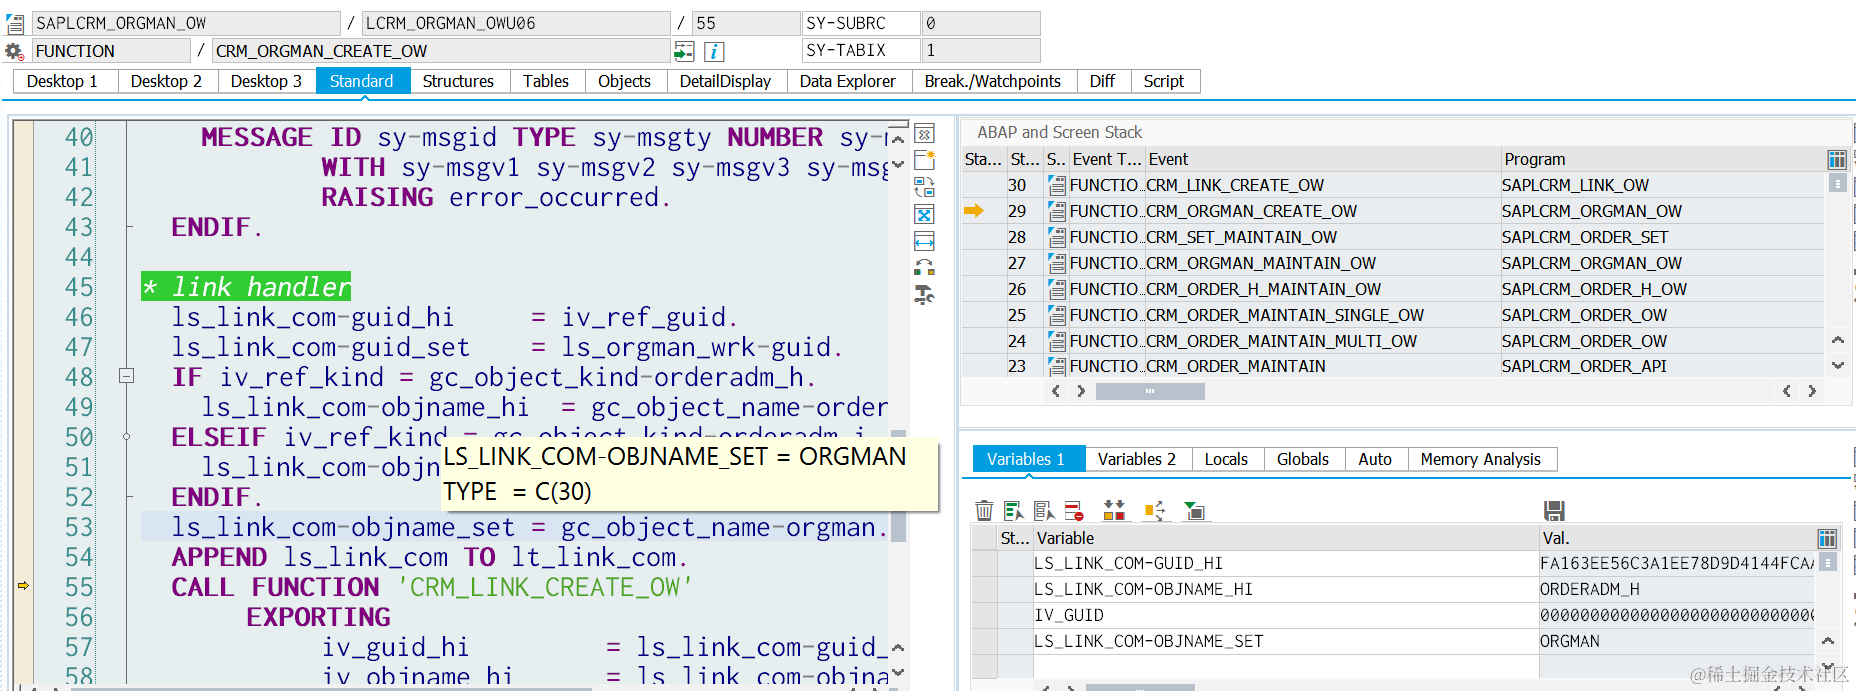Screen dimensions: 1856x691
Task: Click the LCRM_ORGMAN_OWU06 include field
Action: click(x=516, y=23)
